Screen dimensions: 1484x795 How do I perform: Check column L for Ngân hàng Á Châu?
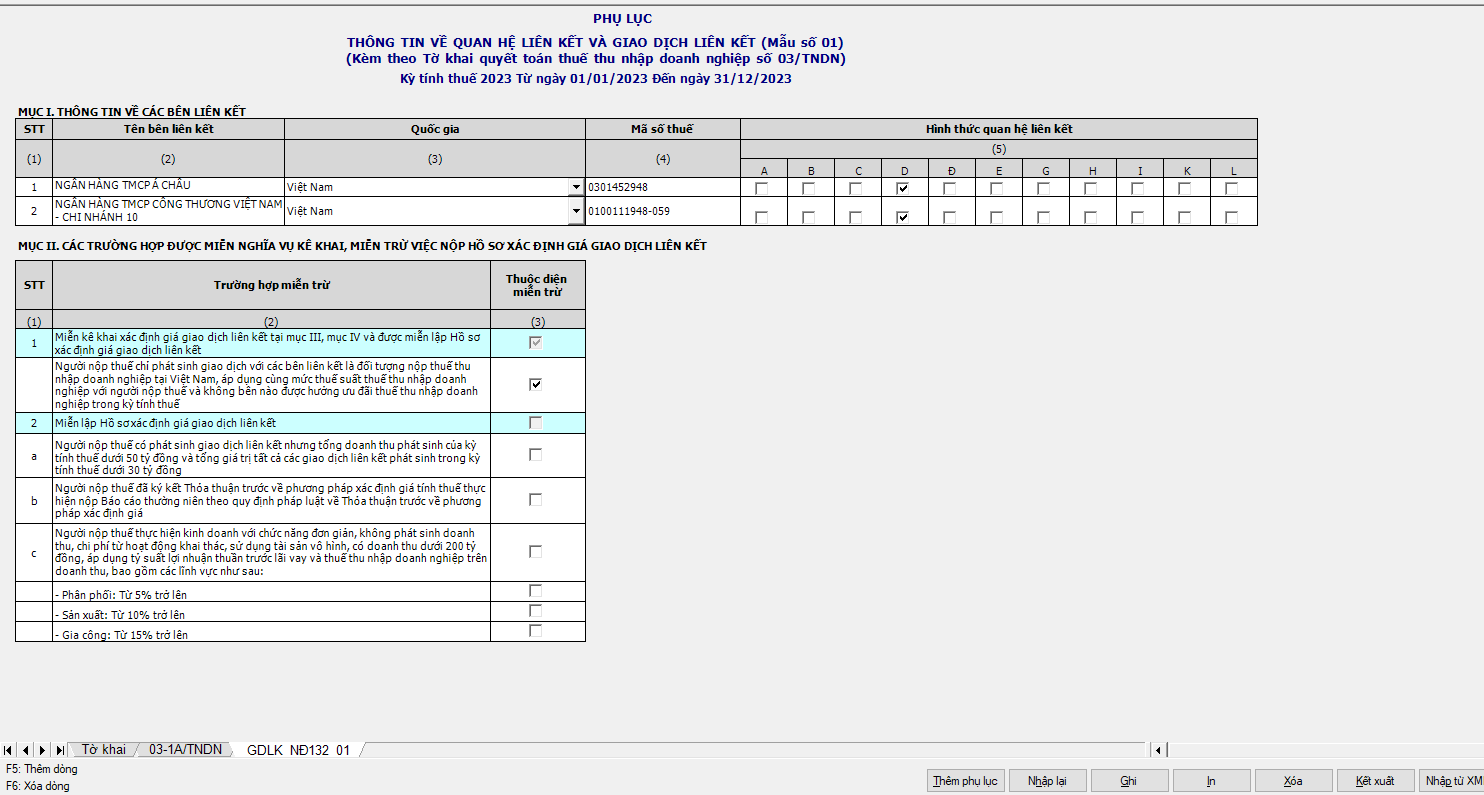(1232, 188)
